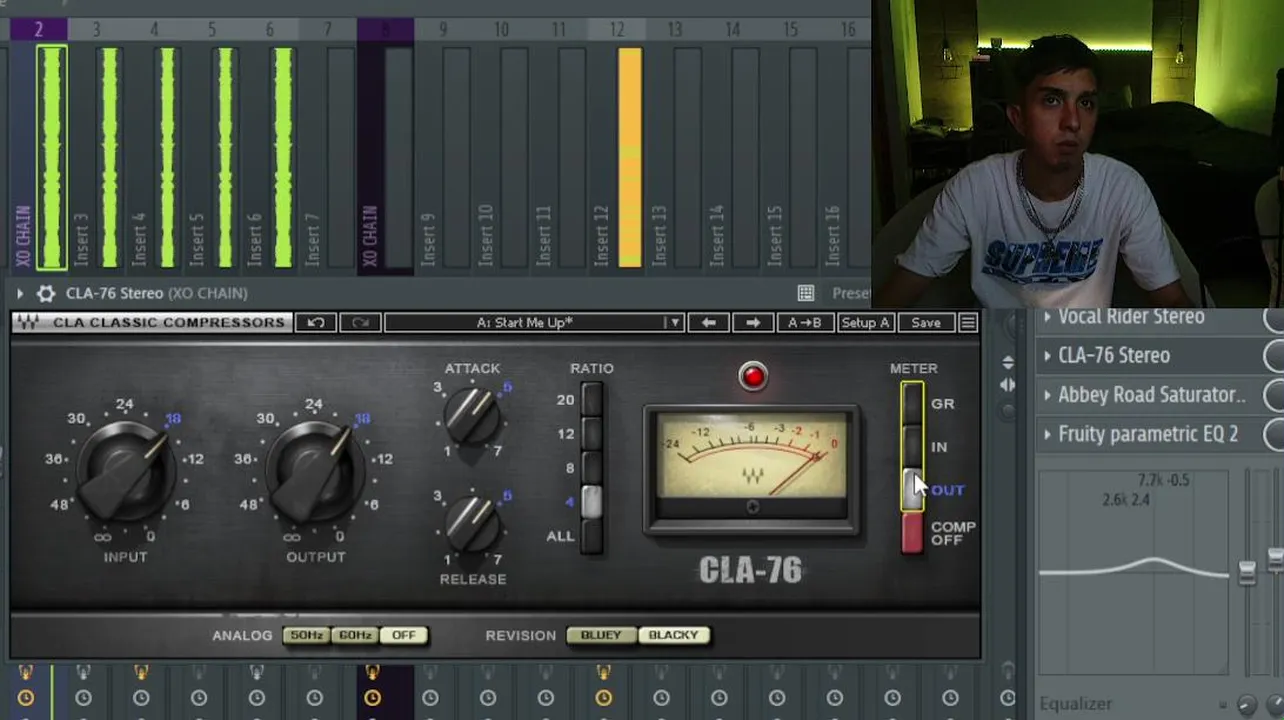This screenshot has width=1284, height=720.
Task: Set the compression ratio to 12
Action: tap(592, 434)
